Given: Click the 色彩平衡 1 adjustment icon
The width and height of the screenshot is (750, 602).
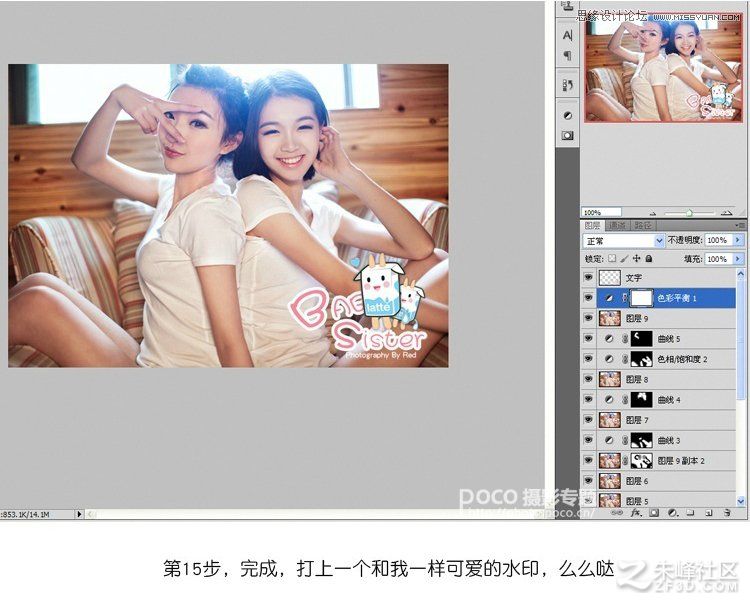Looking at the screenshot, I should click(x=609, y=298).
